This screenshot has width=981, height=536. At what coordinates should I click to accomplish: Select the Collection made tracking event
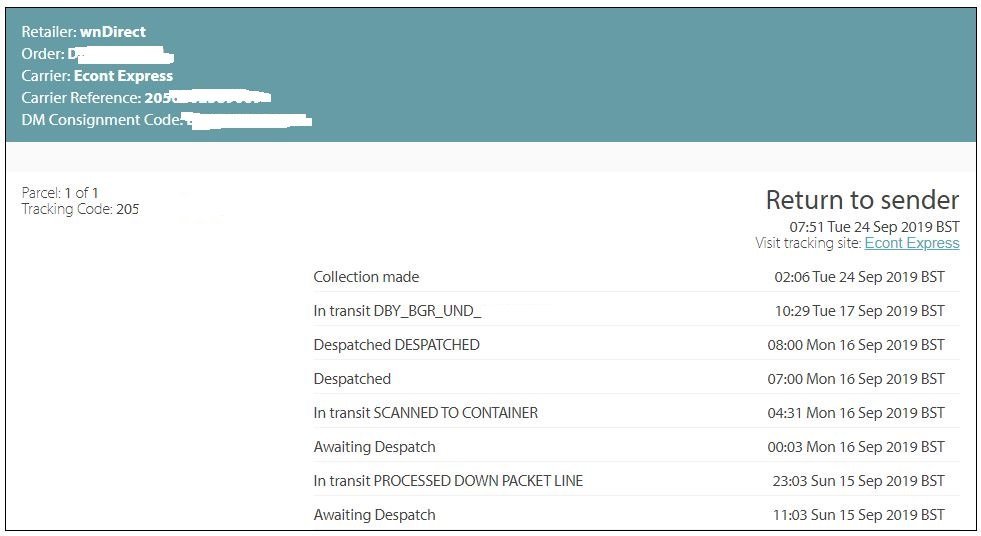pyautogui.click(x=366, y=277)
